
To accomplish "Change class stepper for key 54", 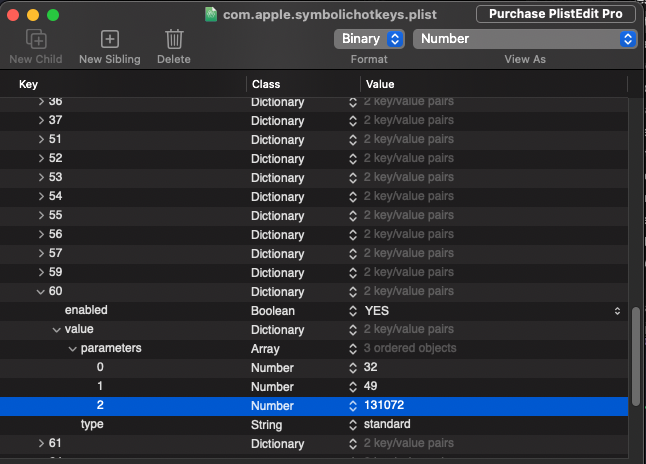I will [353, 197].
